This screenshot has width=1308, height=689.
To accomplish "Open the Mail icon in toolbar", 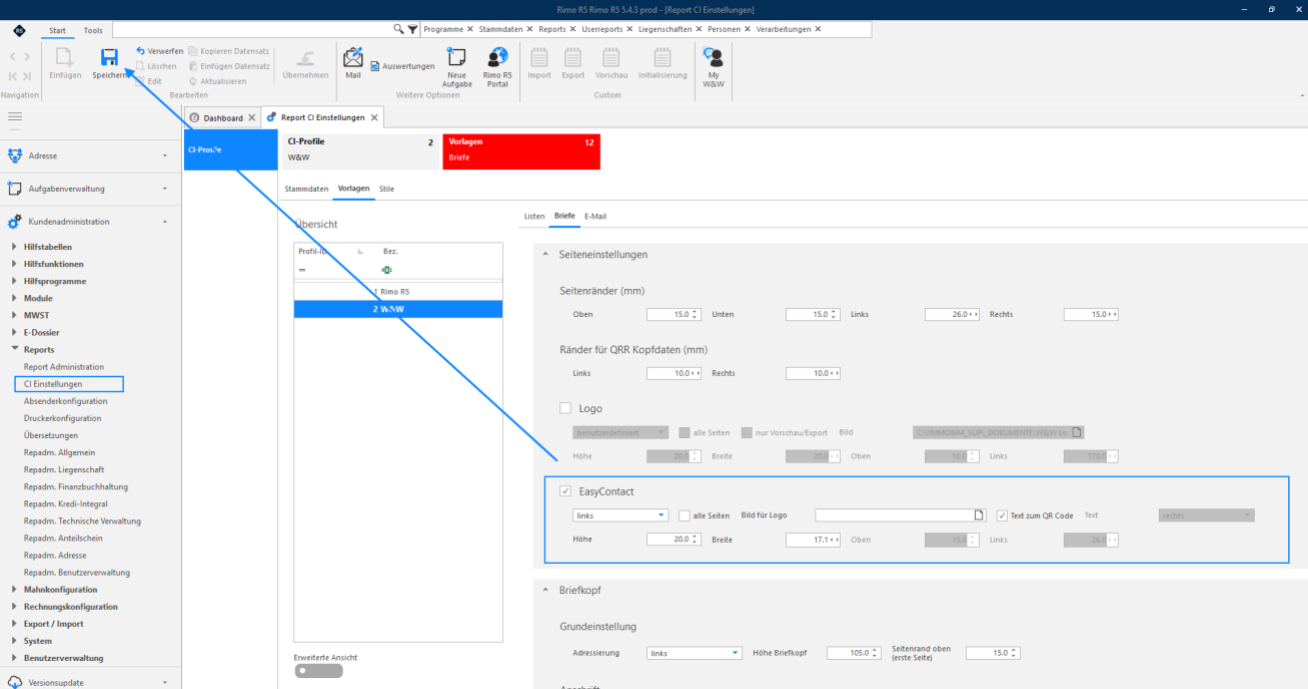I will coord(353,57).
